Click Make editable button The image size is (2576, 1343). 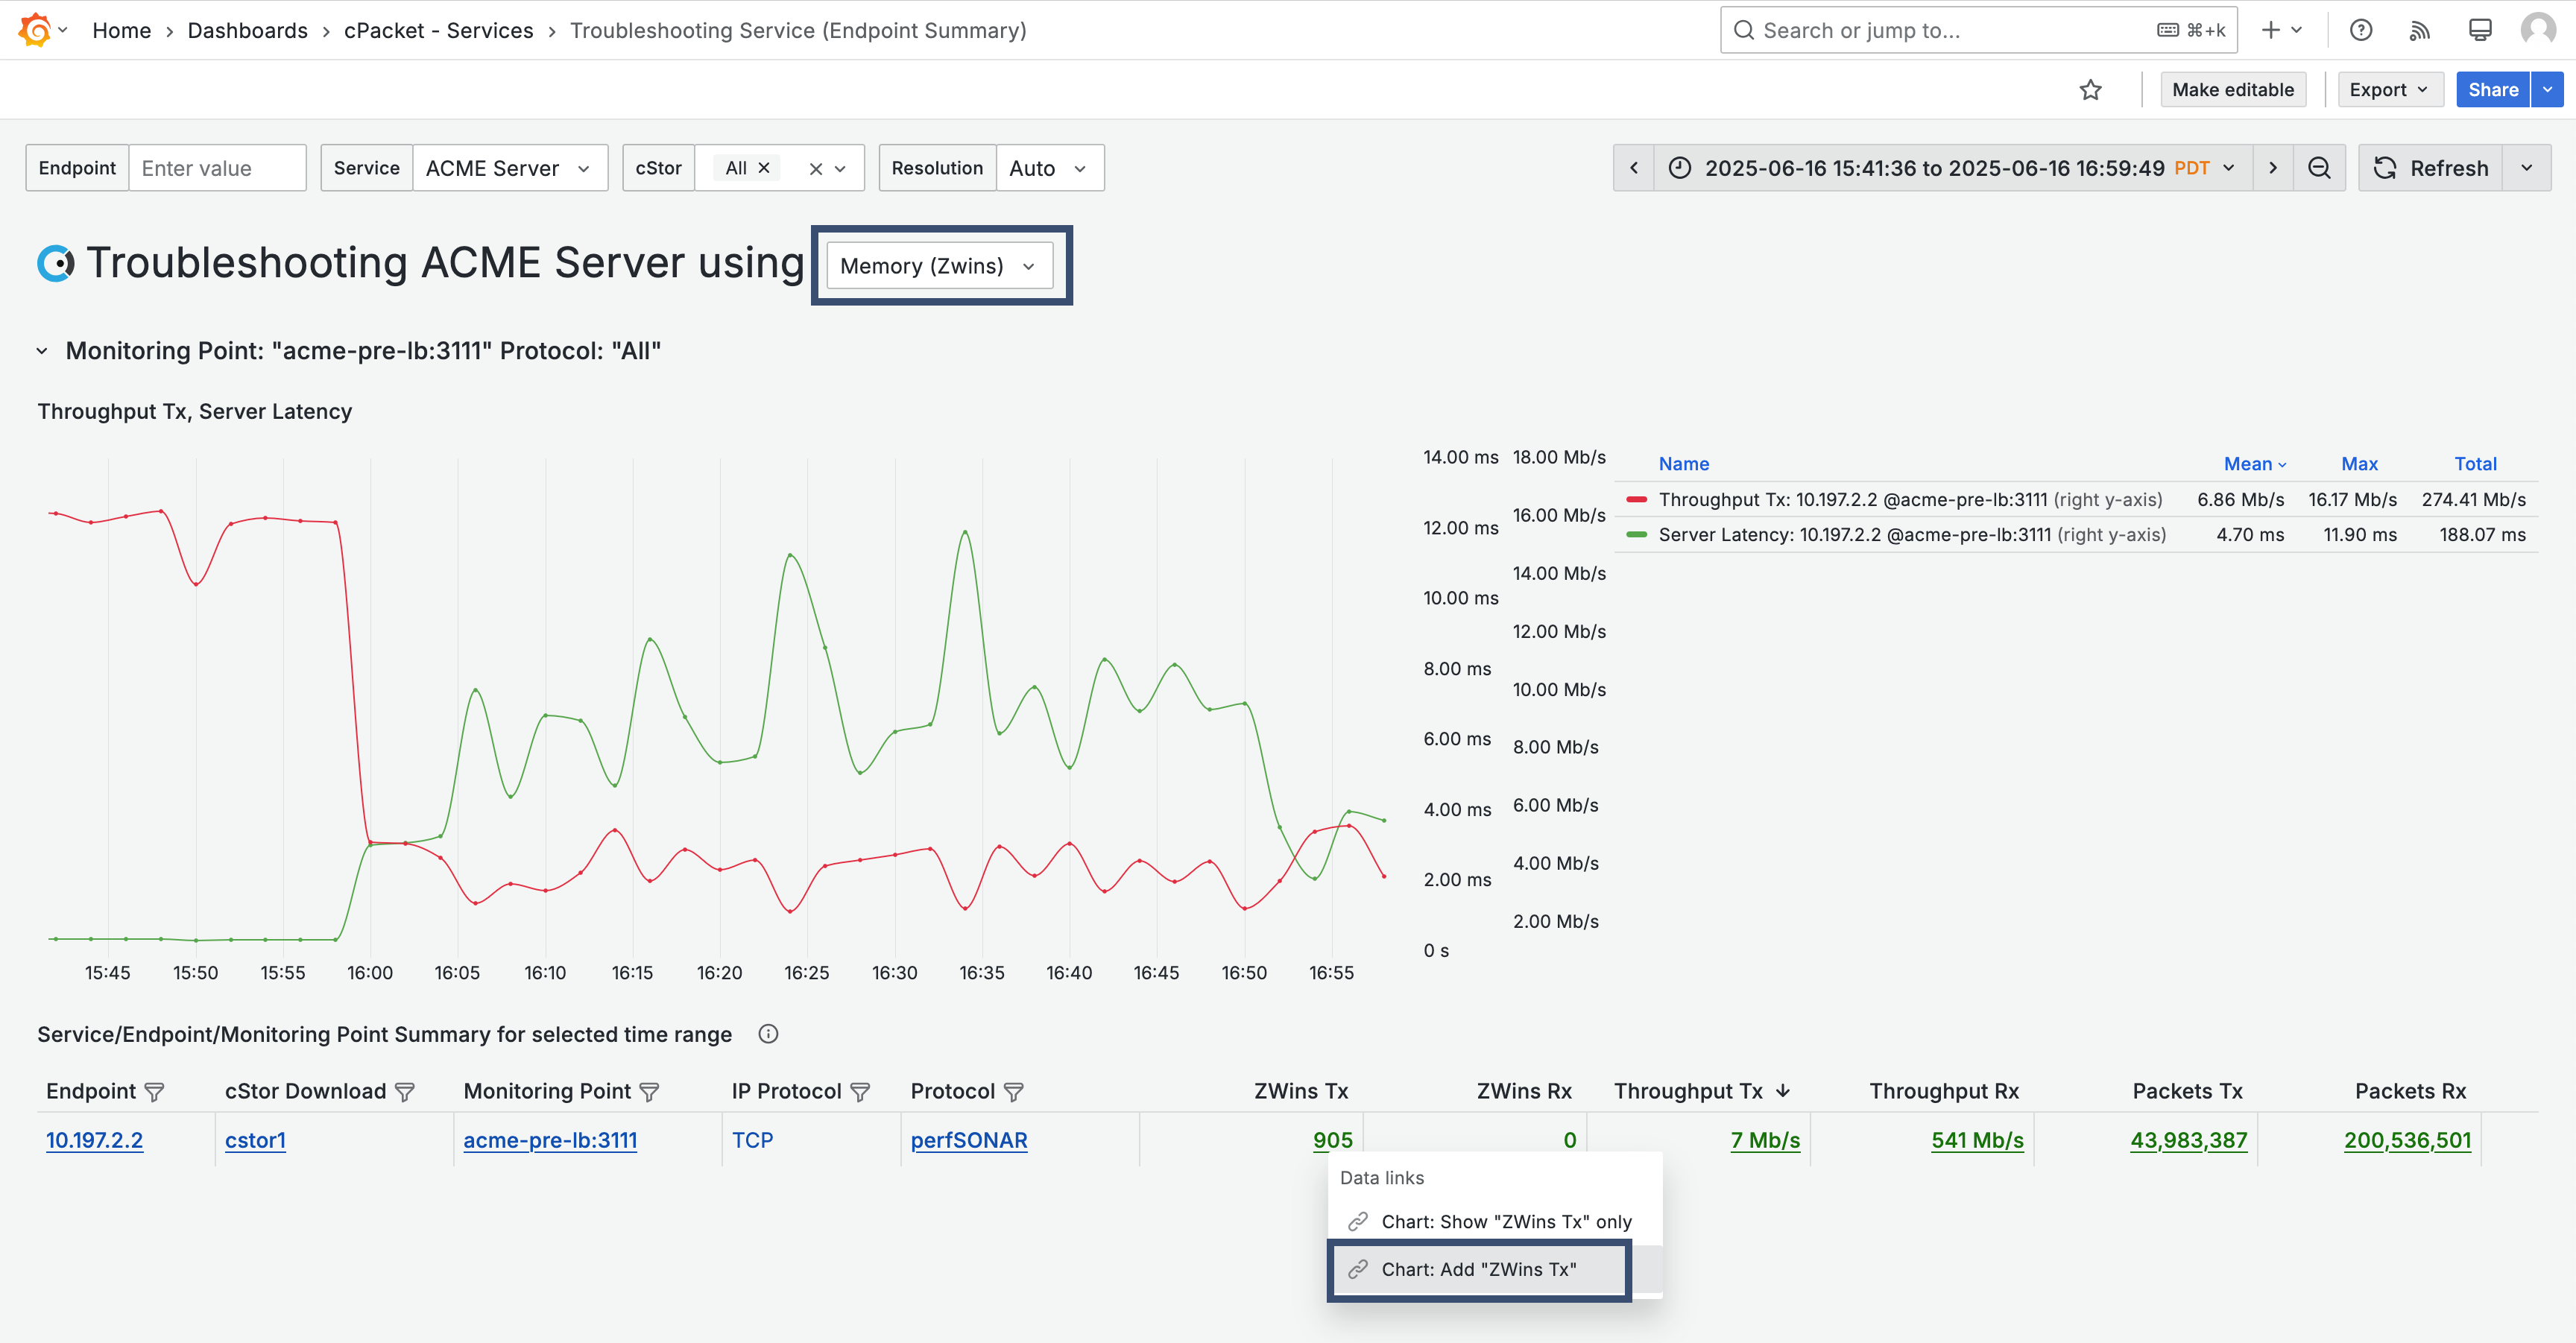coord(2233,90)
